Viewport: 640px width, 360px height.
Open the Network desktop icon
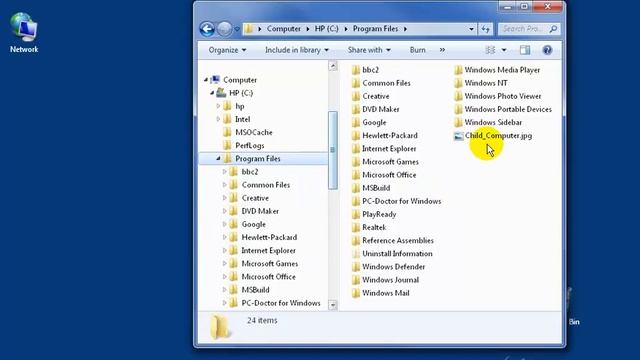click(24, 33)
